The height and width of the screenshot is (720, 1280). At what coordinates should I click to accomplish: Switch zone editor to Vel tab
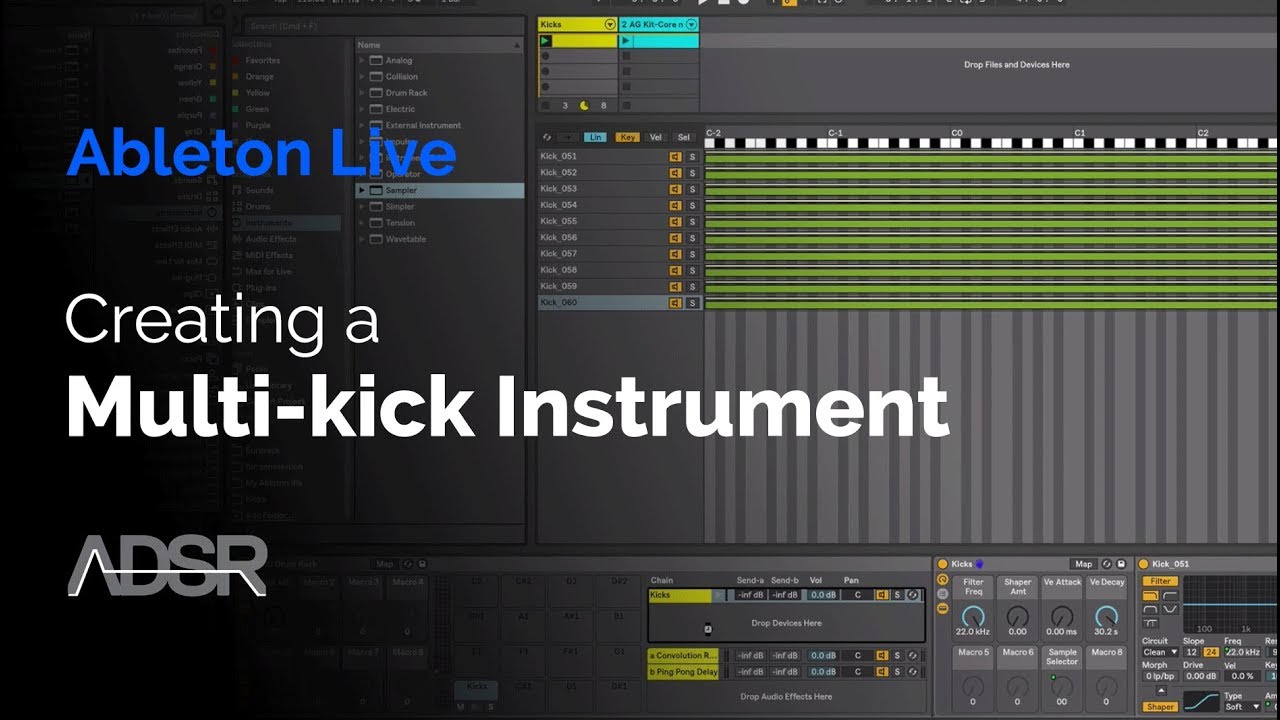(x=656, y=137)
